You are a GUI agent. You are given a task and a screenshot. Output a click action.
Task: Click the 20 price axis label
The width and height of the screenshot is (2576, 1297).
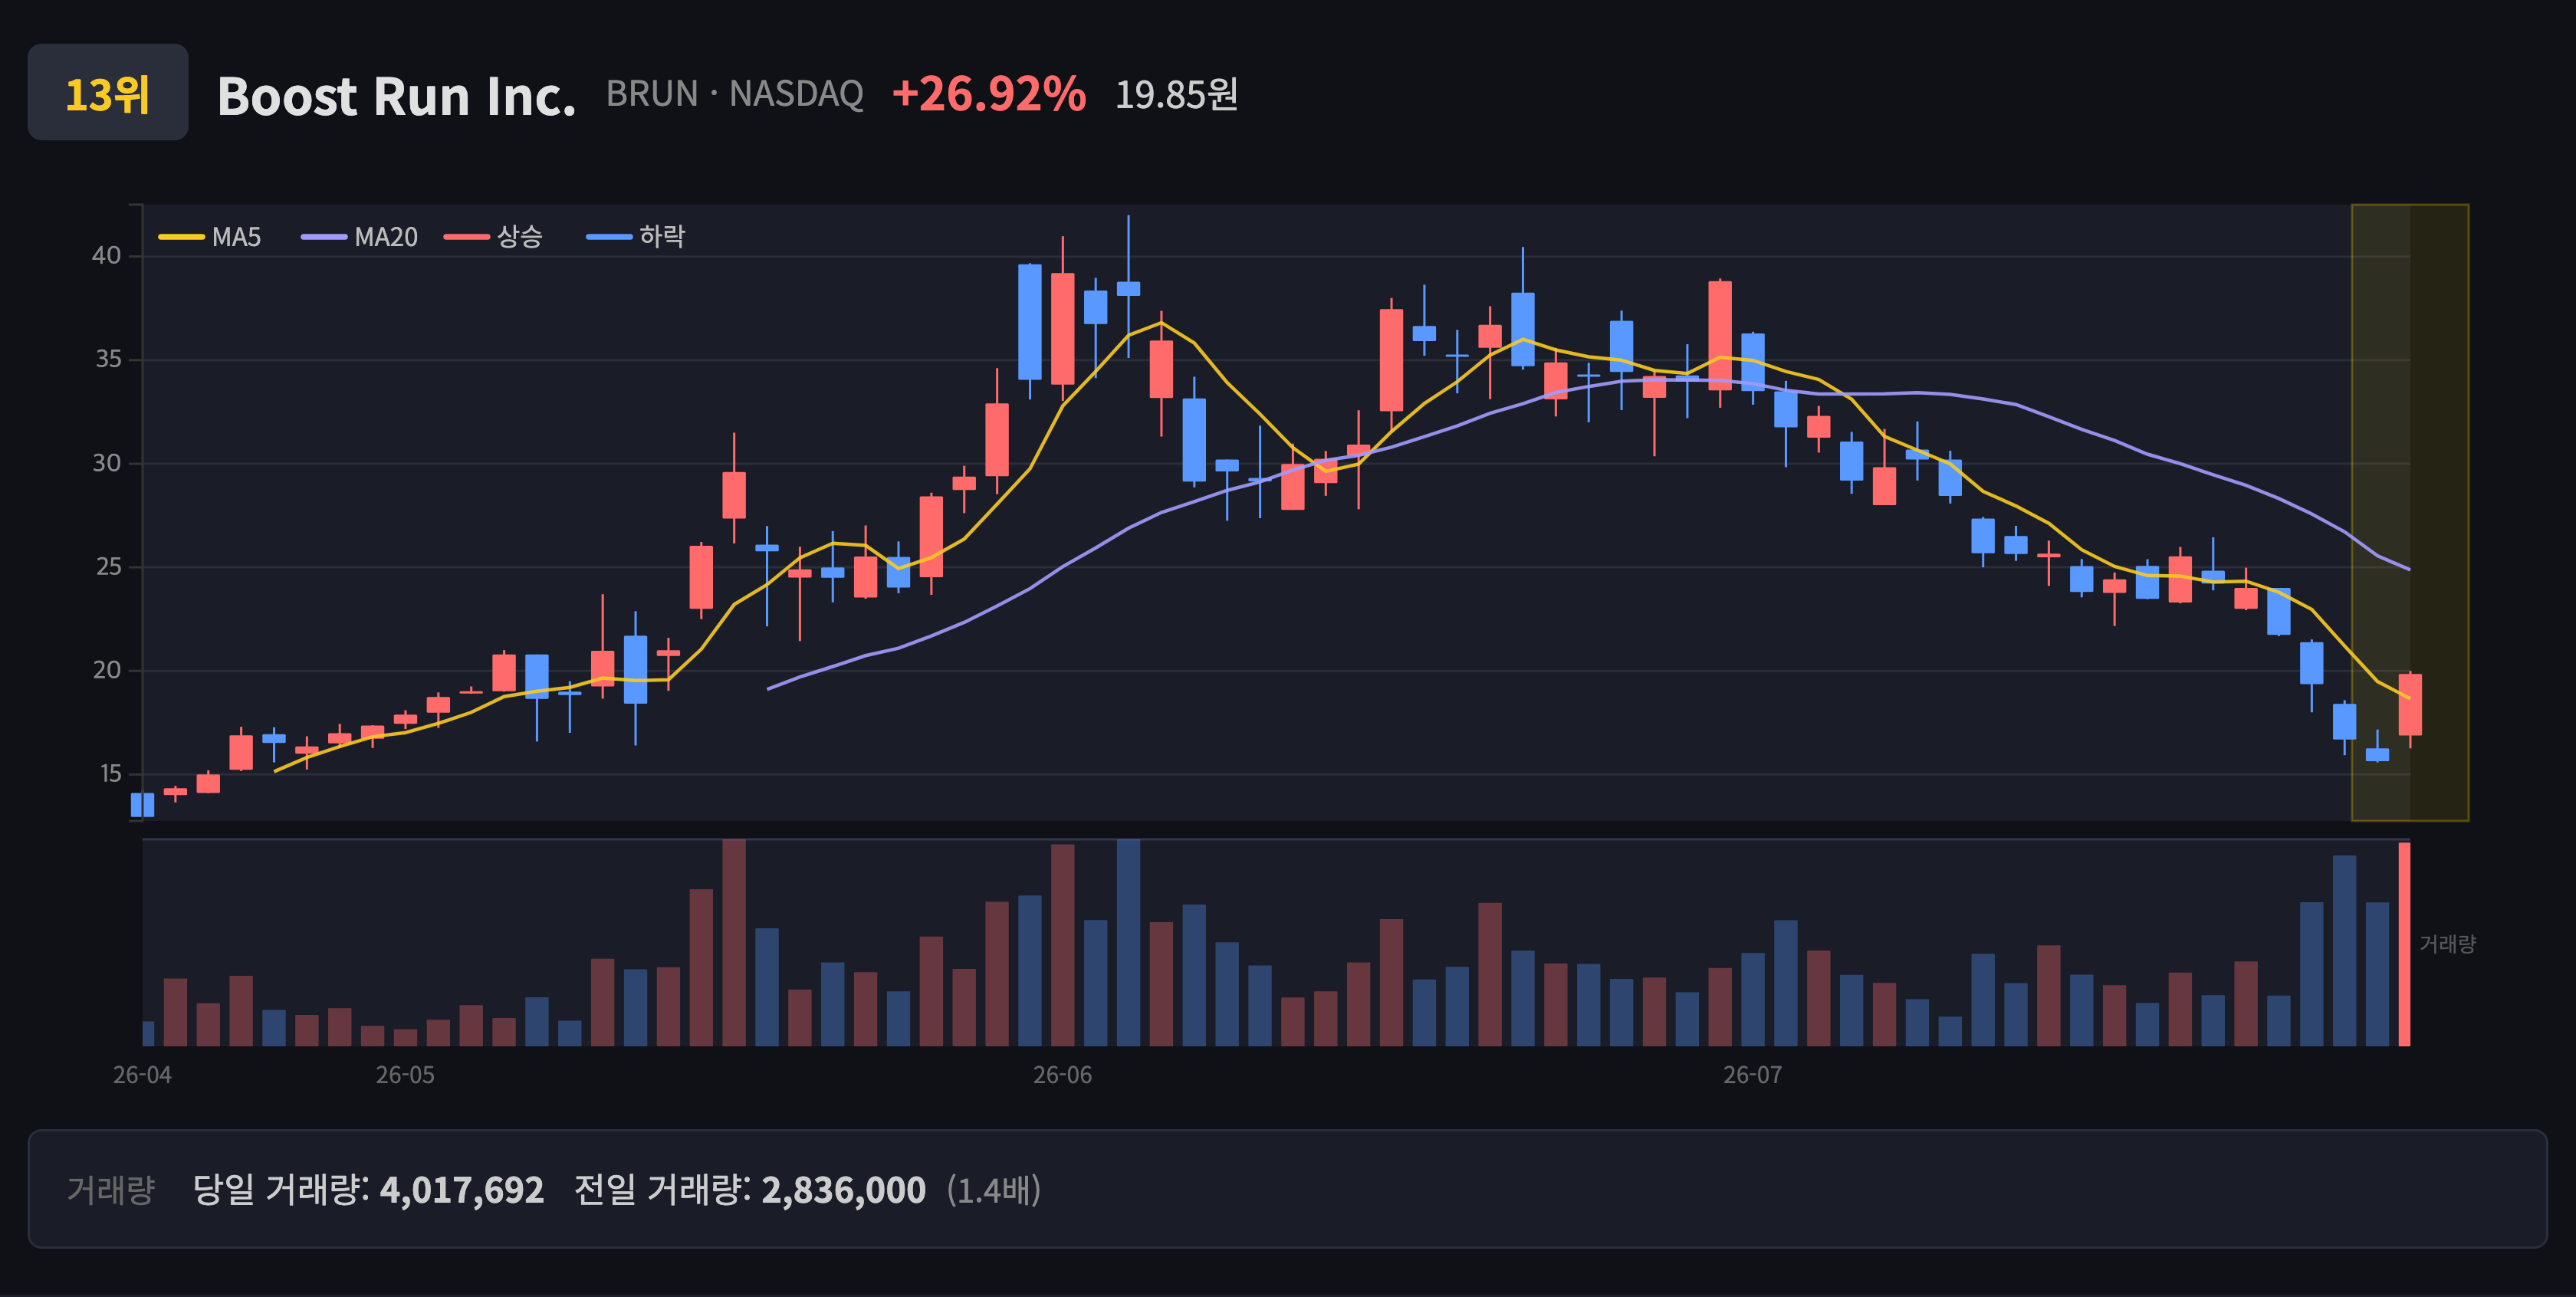[x=106, y=670]
